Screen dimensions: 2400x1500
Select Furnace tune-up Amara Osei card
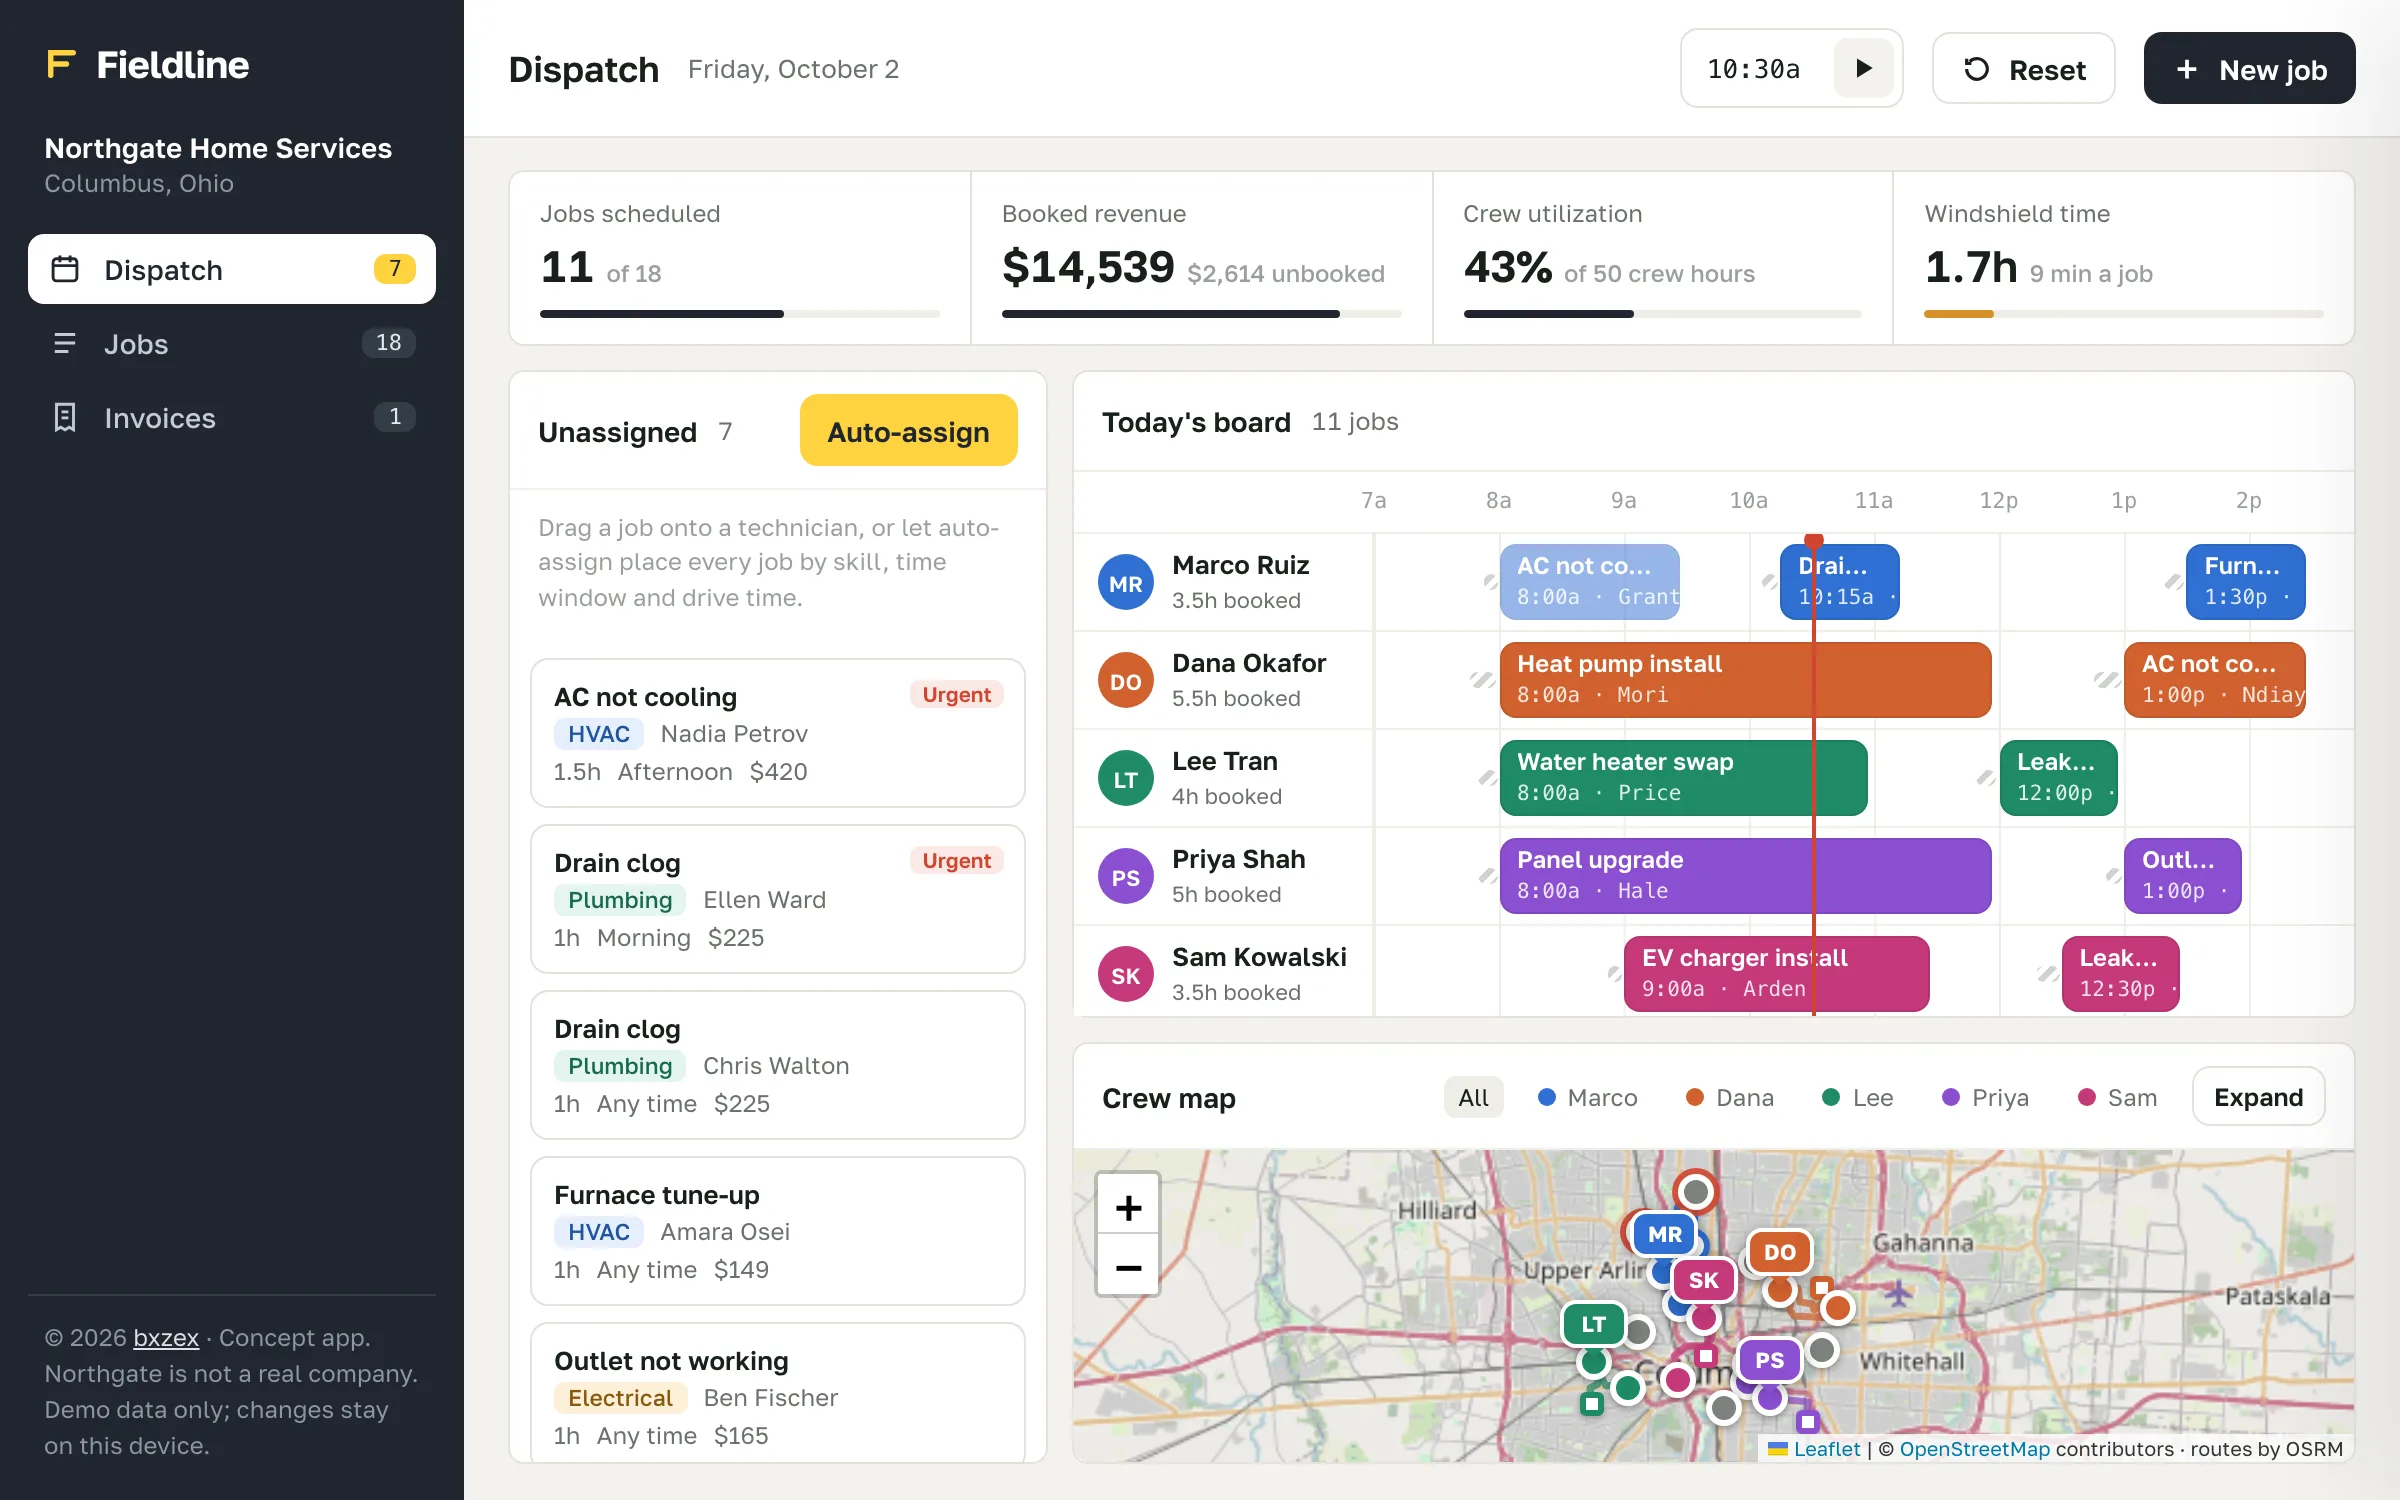[778, 1231]
